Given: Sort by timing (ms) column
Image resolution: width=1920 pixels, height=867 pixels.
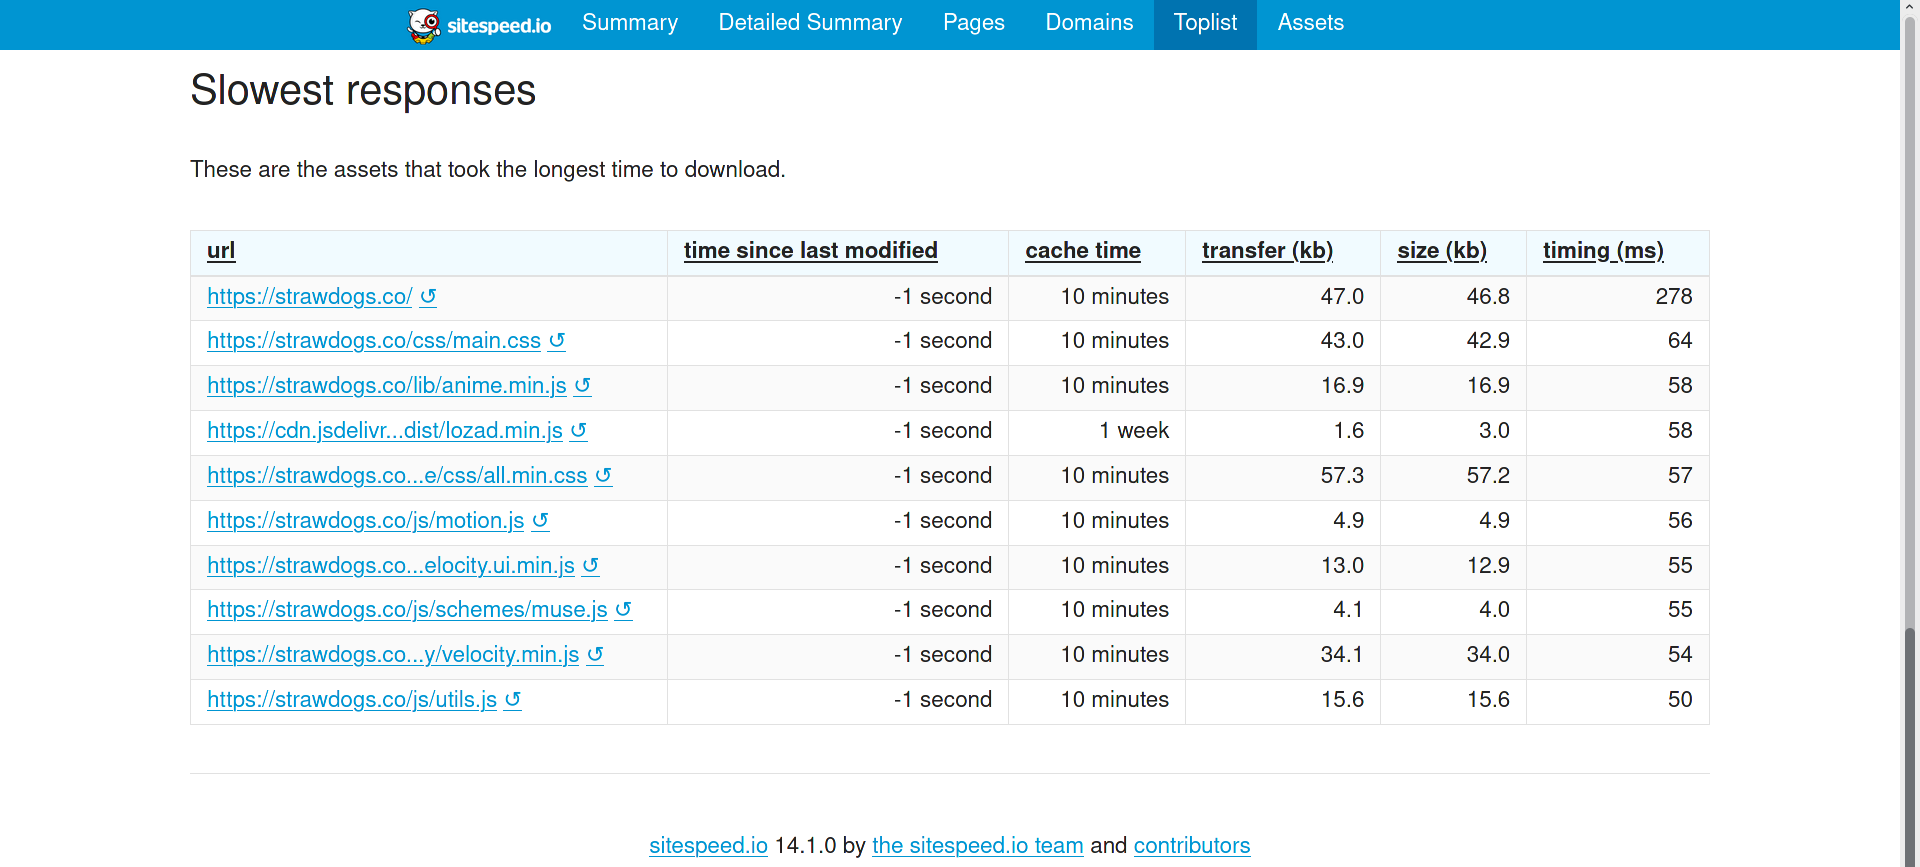Looking at the screenshot, I should coord(1603,251).
